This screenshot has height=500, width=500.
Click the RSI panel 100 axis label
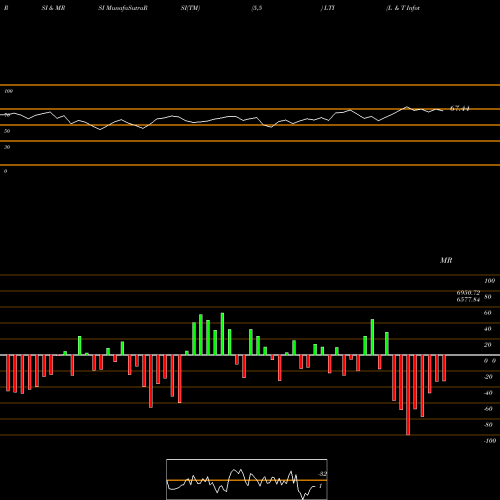click(8, 91)
